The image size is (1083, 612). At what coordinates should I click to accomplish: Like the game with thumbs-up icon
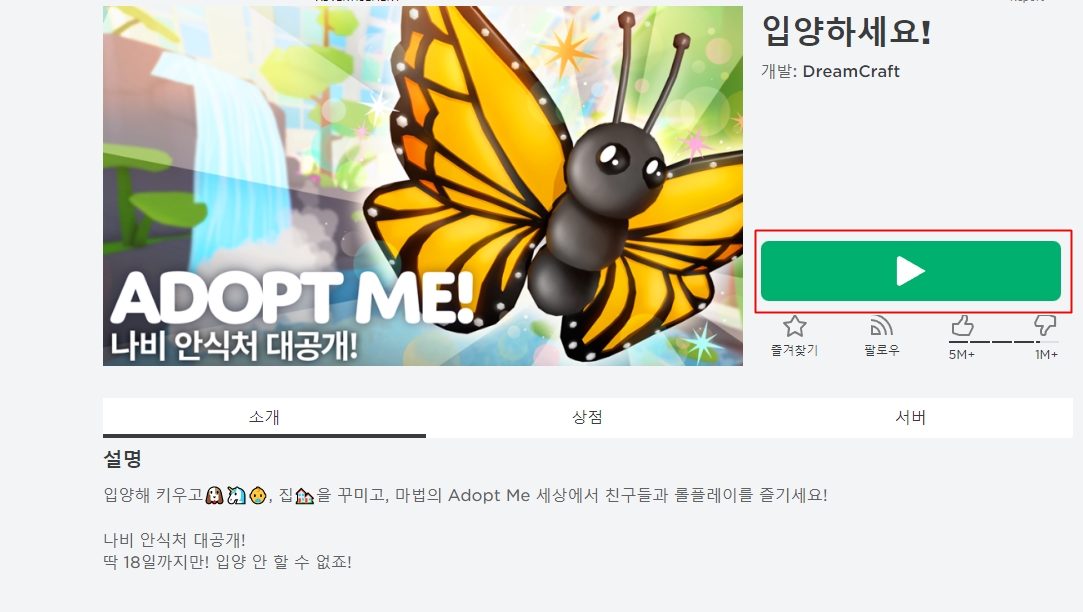(962, 325)
